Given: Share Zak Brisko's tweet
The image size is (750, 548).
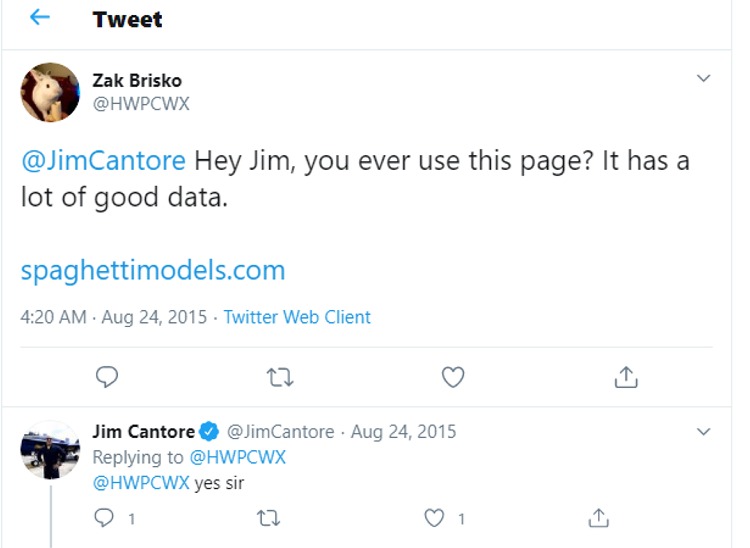Looking at the screenshot, I should pyautogui.click(x=625, y=376).
